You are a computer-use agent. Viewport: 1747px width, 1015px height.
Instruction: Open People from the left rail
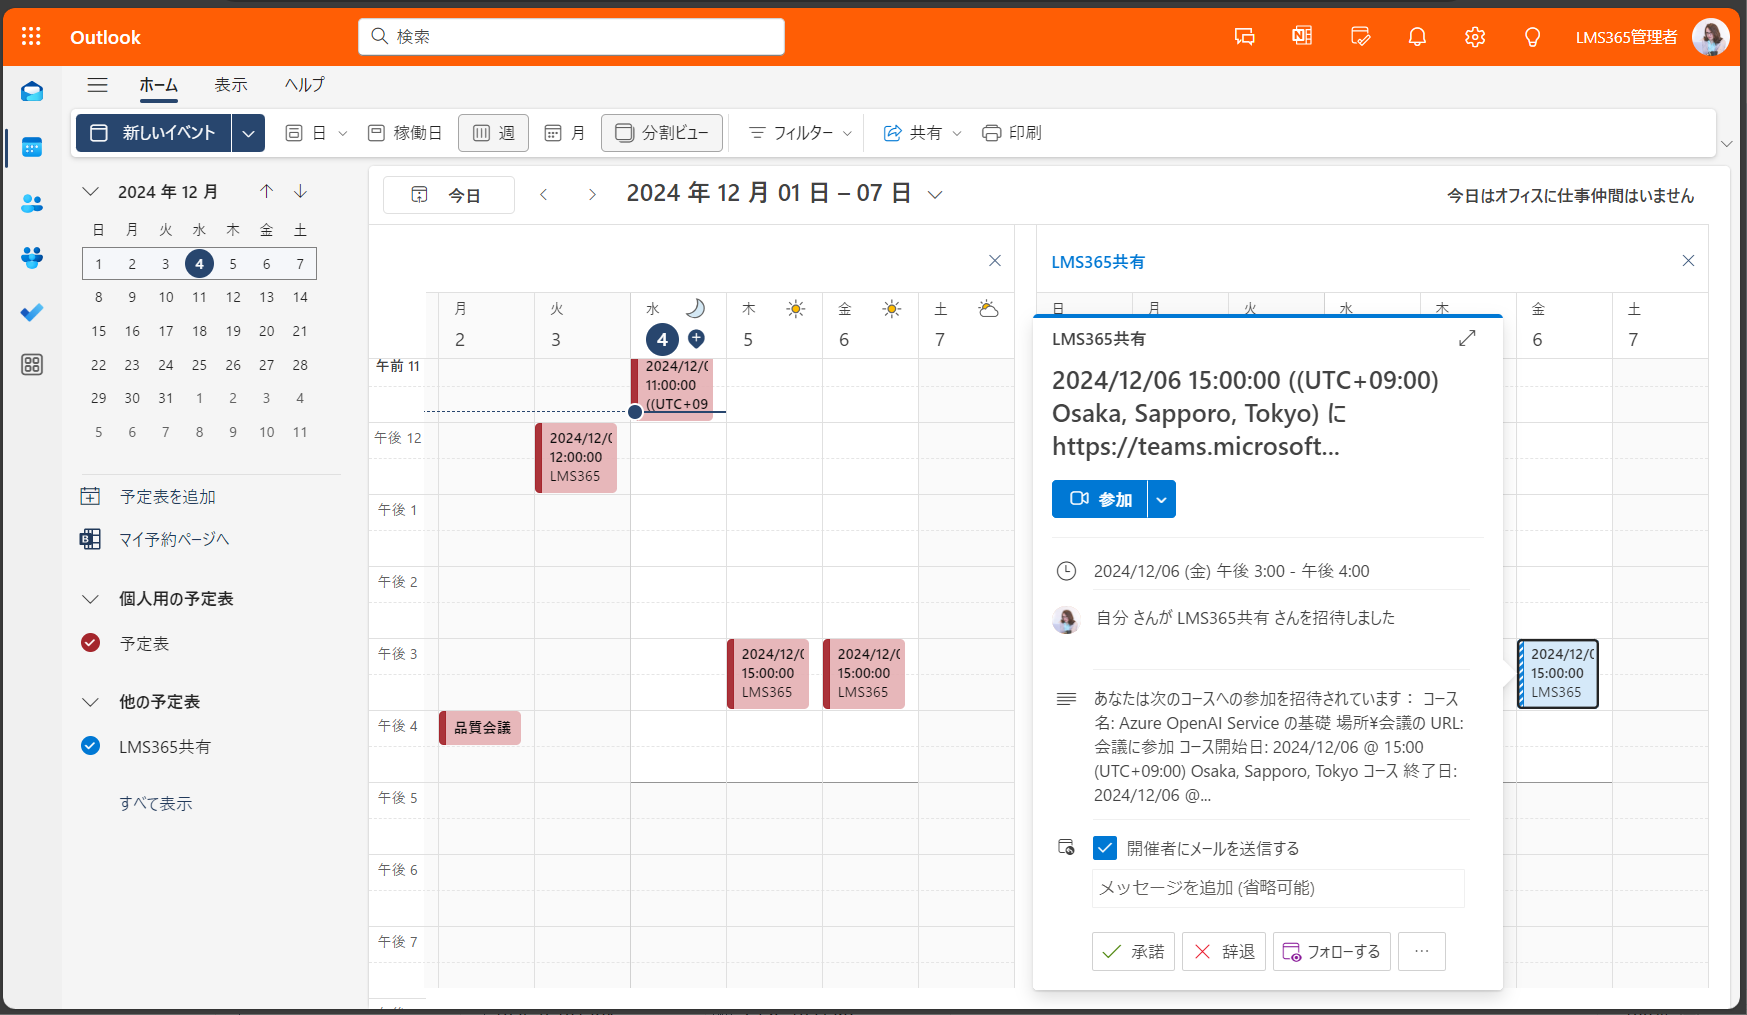(32, 203)
